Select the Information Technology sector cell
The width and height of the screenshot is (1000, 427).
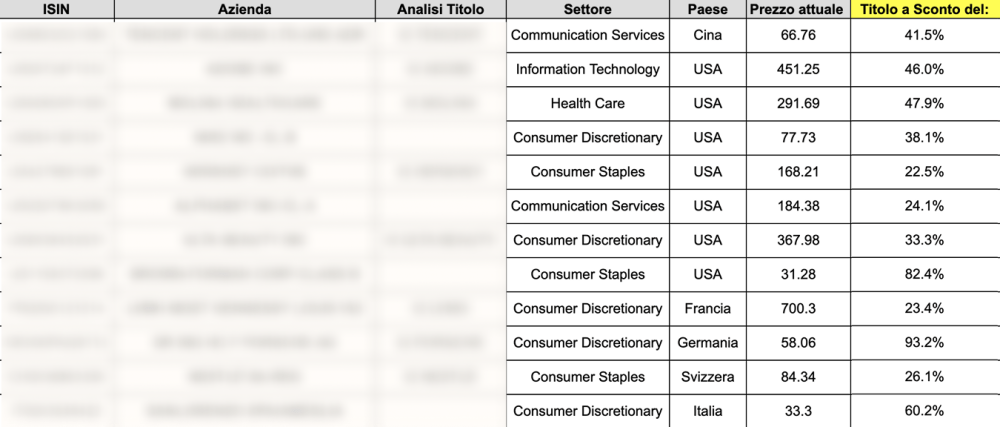(587, 69)
